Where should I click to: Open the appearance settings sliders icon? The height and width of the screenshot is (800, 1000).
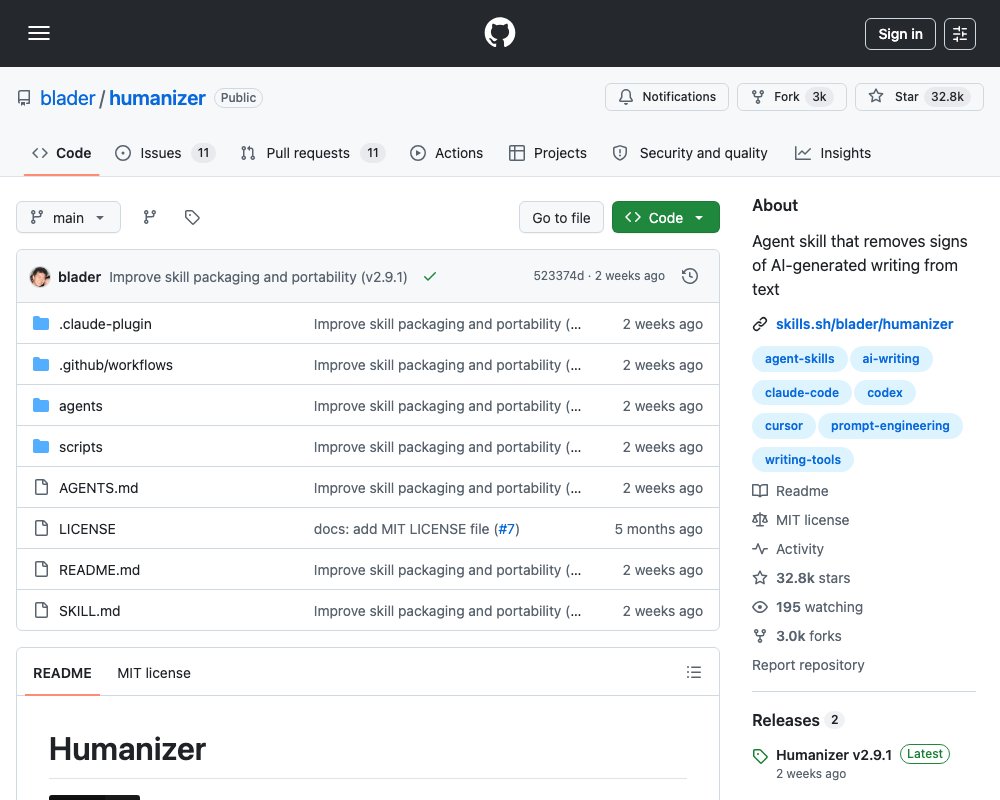960,34
